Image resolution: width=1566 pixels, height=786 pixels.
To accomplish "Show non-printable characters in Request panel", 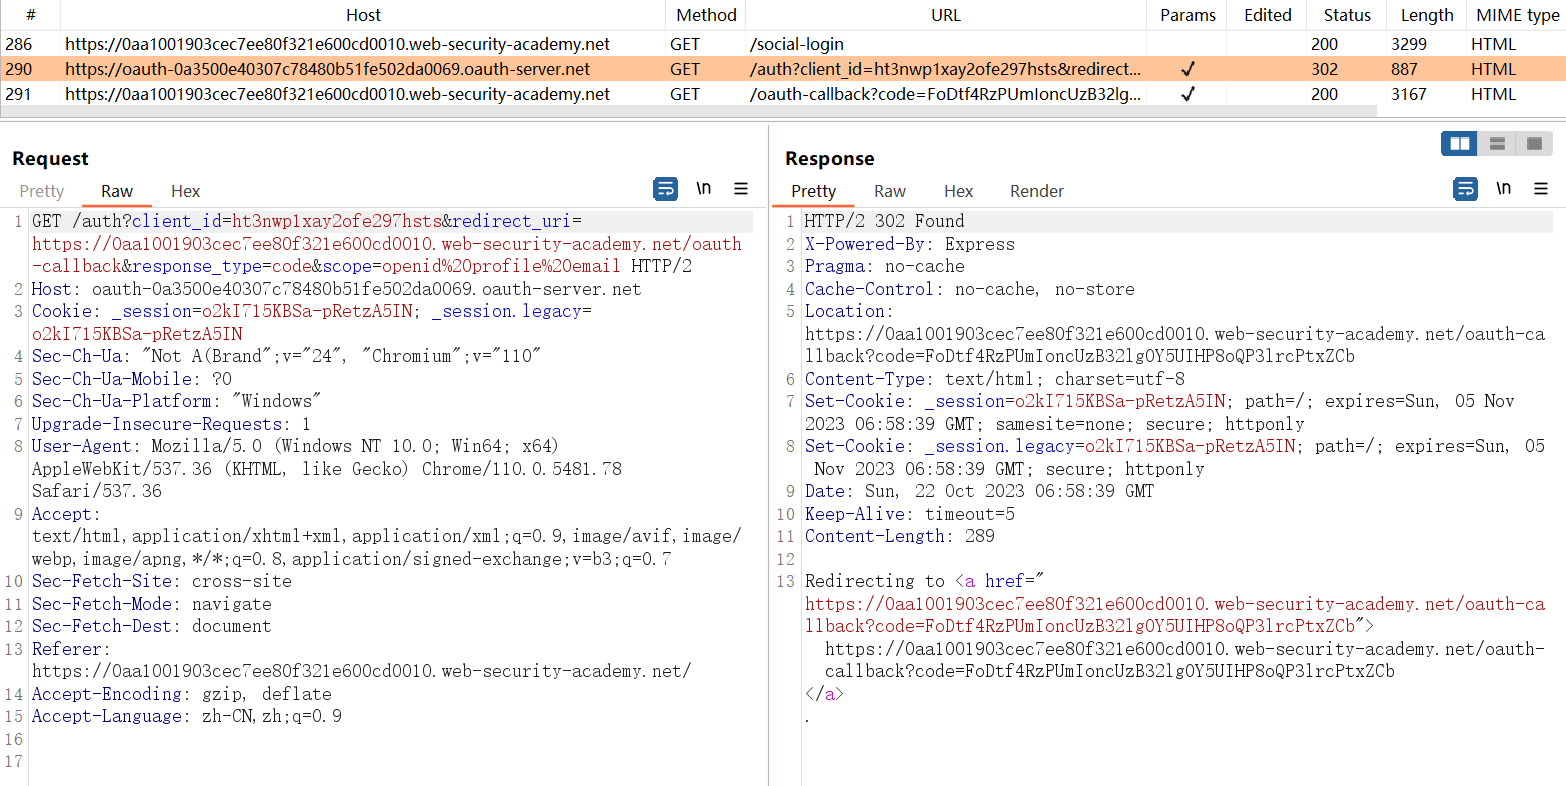I will click(704, 189).
